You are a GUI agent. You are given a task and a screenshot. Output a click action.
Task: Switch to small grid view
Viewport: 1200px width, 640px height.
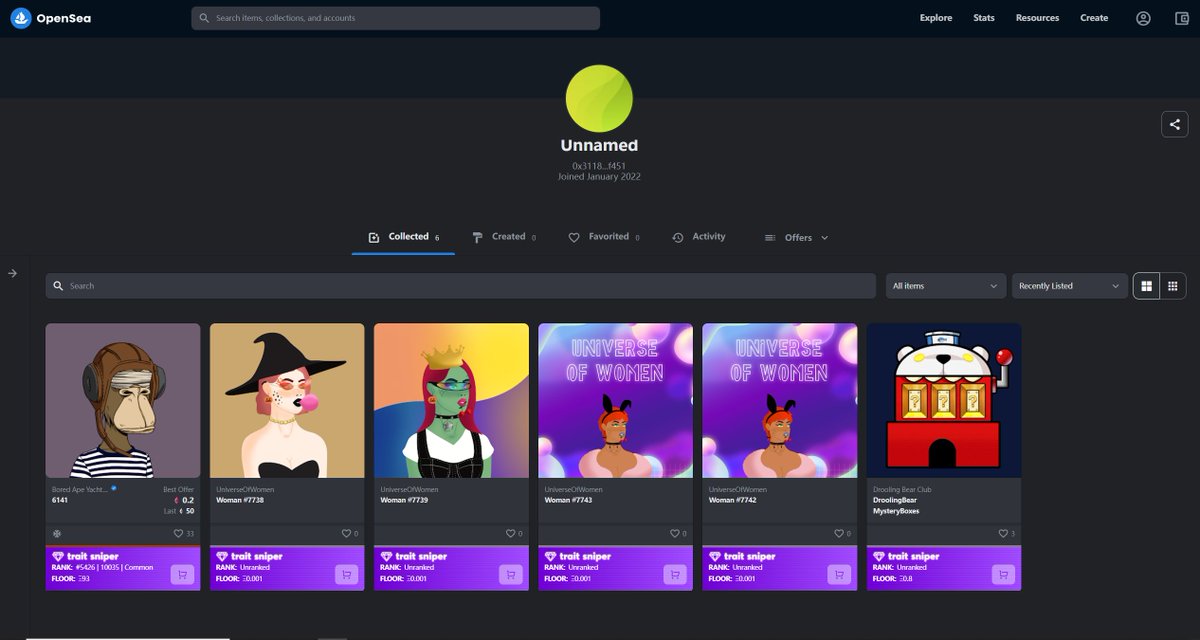coord(1173,286)
